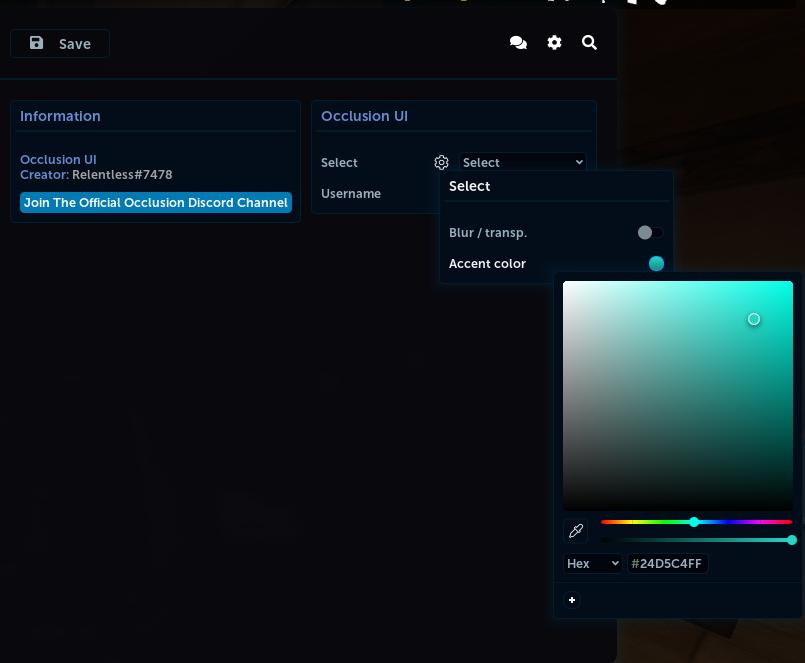Screen dimensions: 805x663
Task: Select the Information panel header
Action: pos(60,116)
